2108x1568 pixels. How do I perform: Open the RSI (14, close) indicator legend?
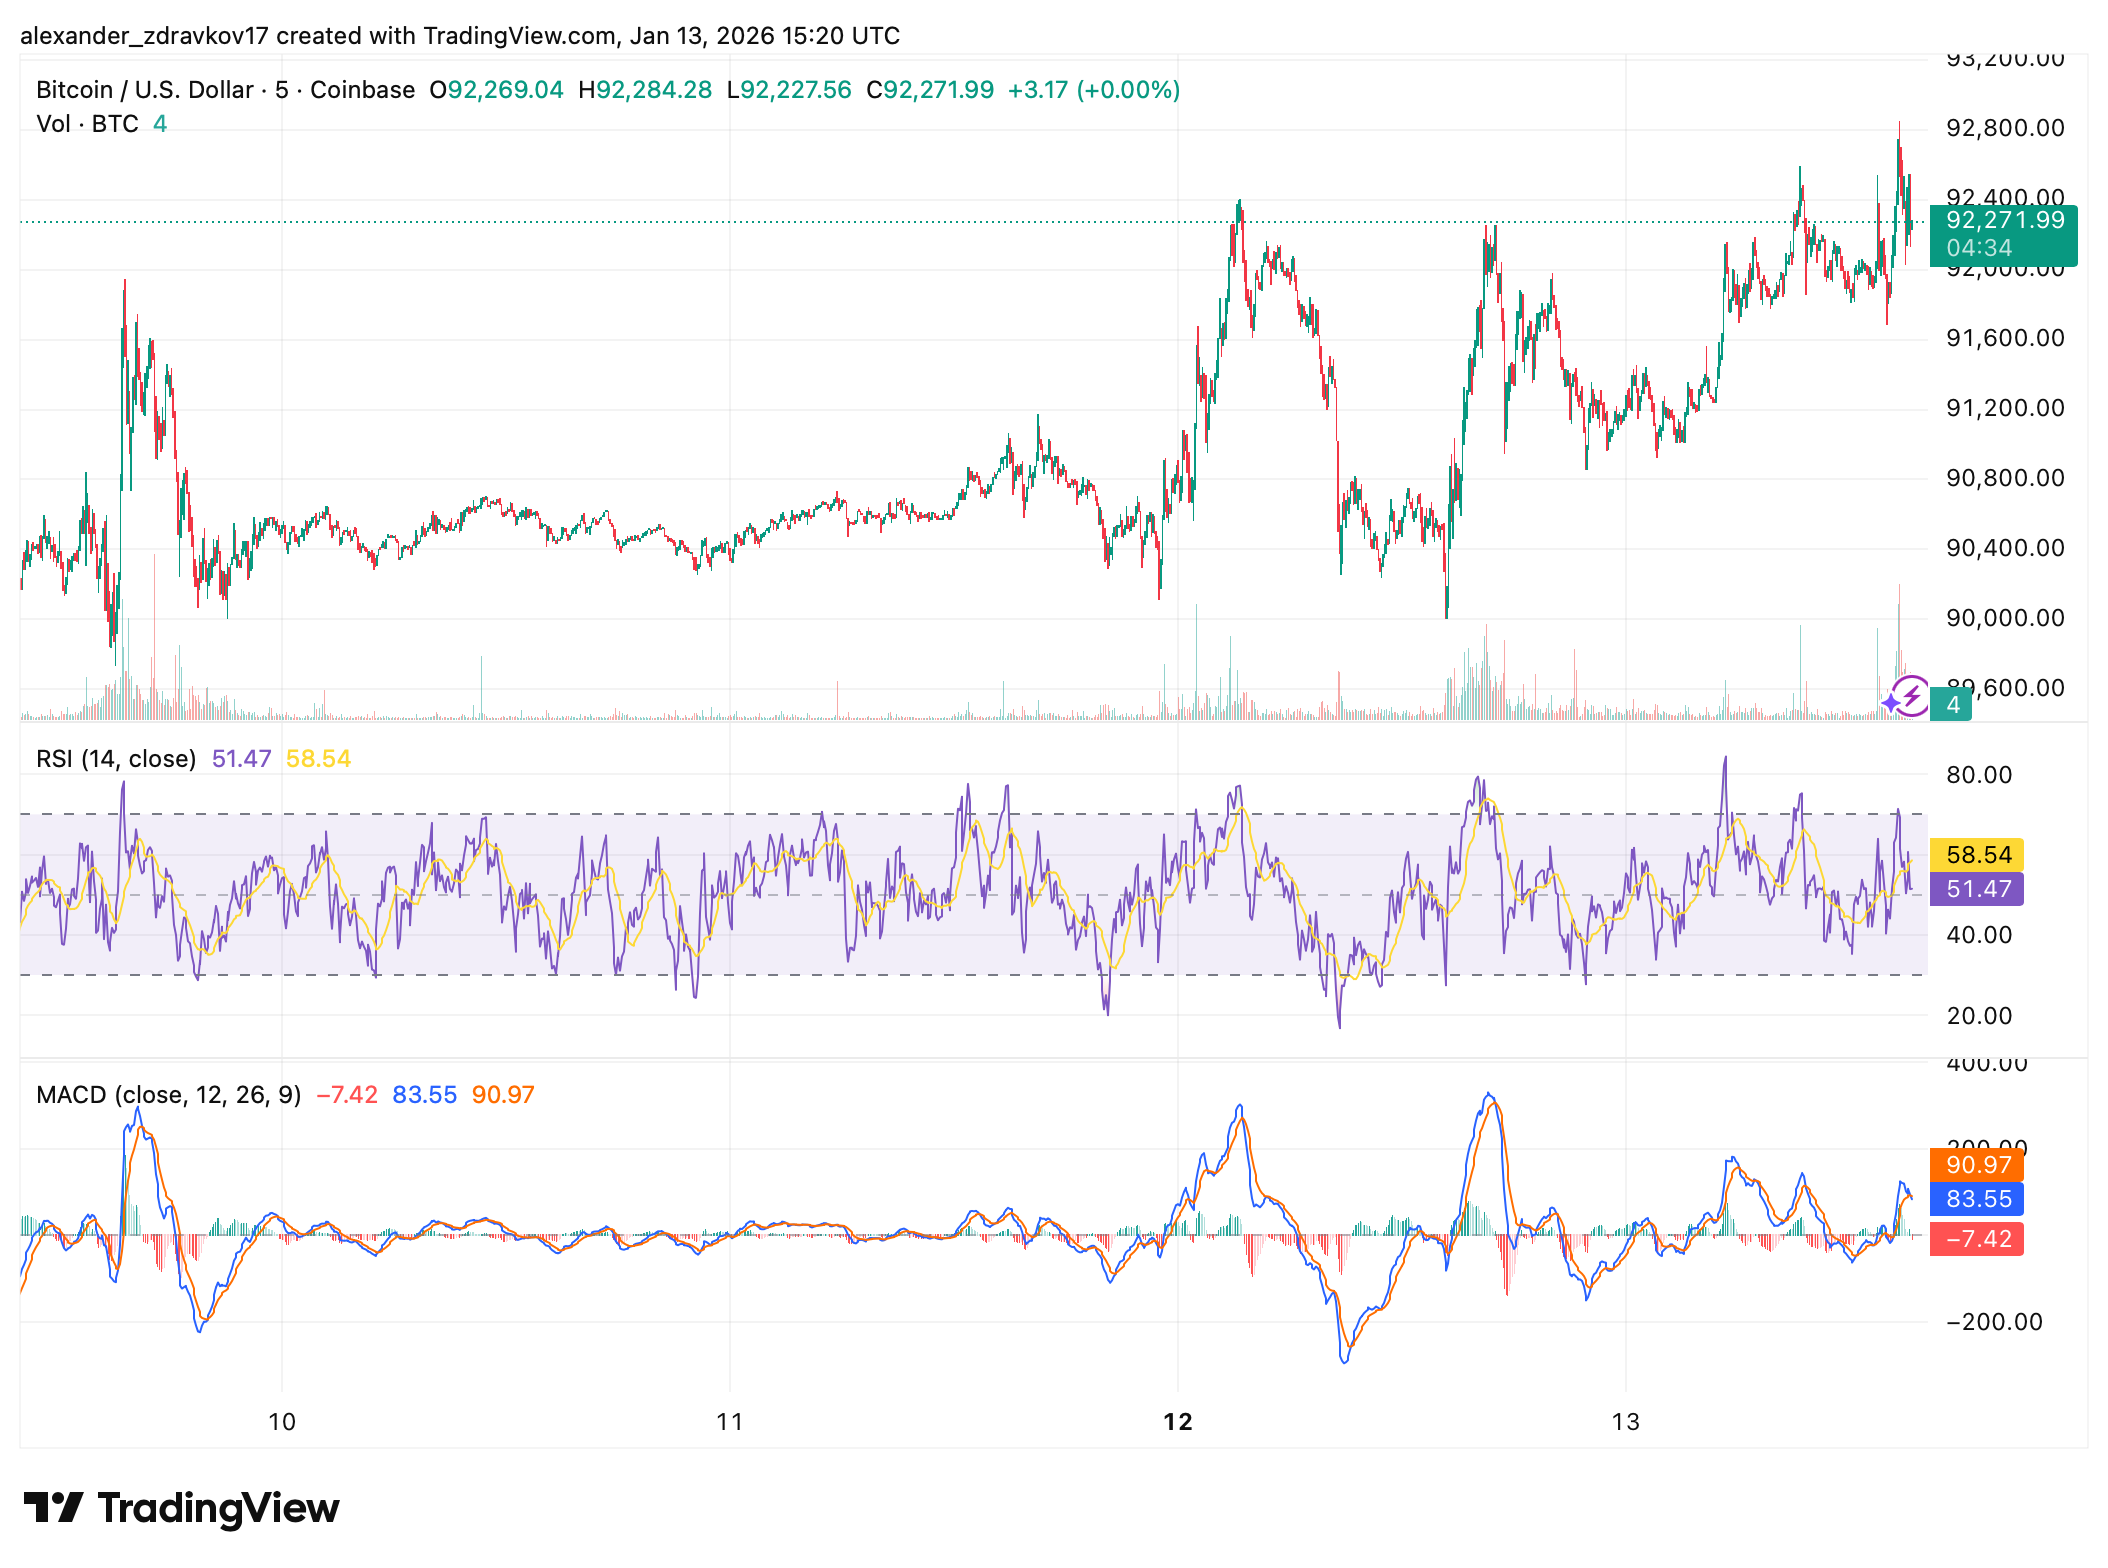coord(116,759)
